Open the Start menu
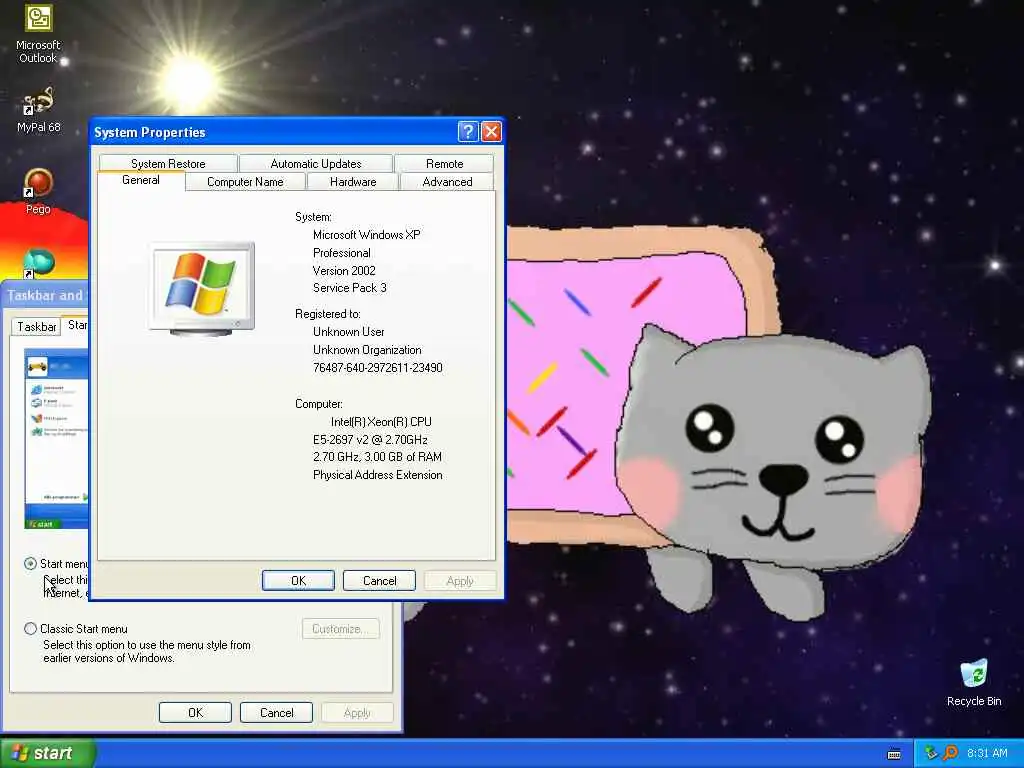Viewport: 1024px width, 768px height. click(47, 753)
